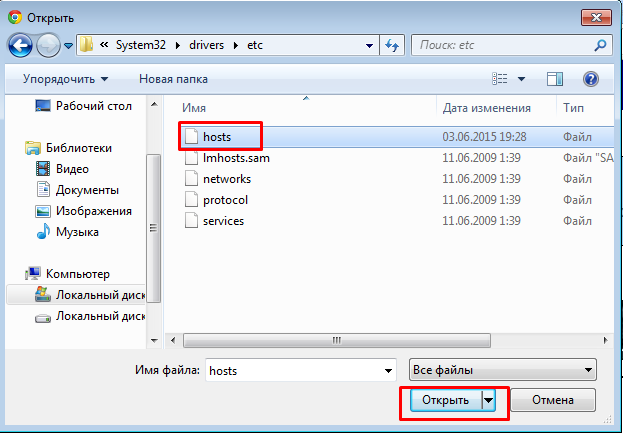Click the Файл "SA type cell of lmhosts.sam
Viewport: 623px width, 433px height.
pyautogui.click(x=588, y=158)
